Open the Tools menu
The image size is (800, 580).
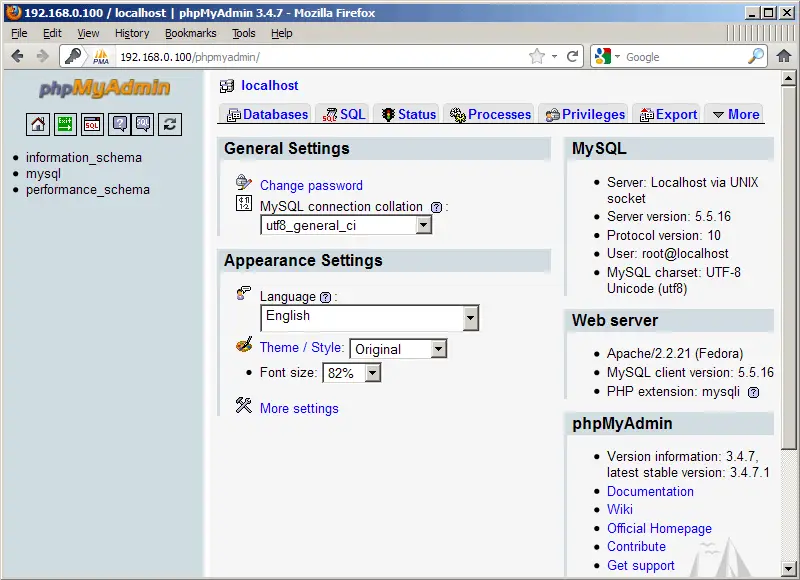point(244,33)
